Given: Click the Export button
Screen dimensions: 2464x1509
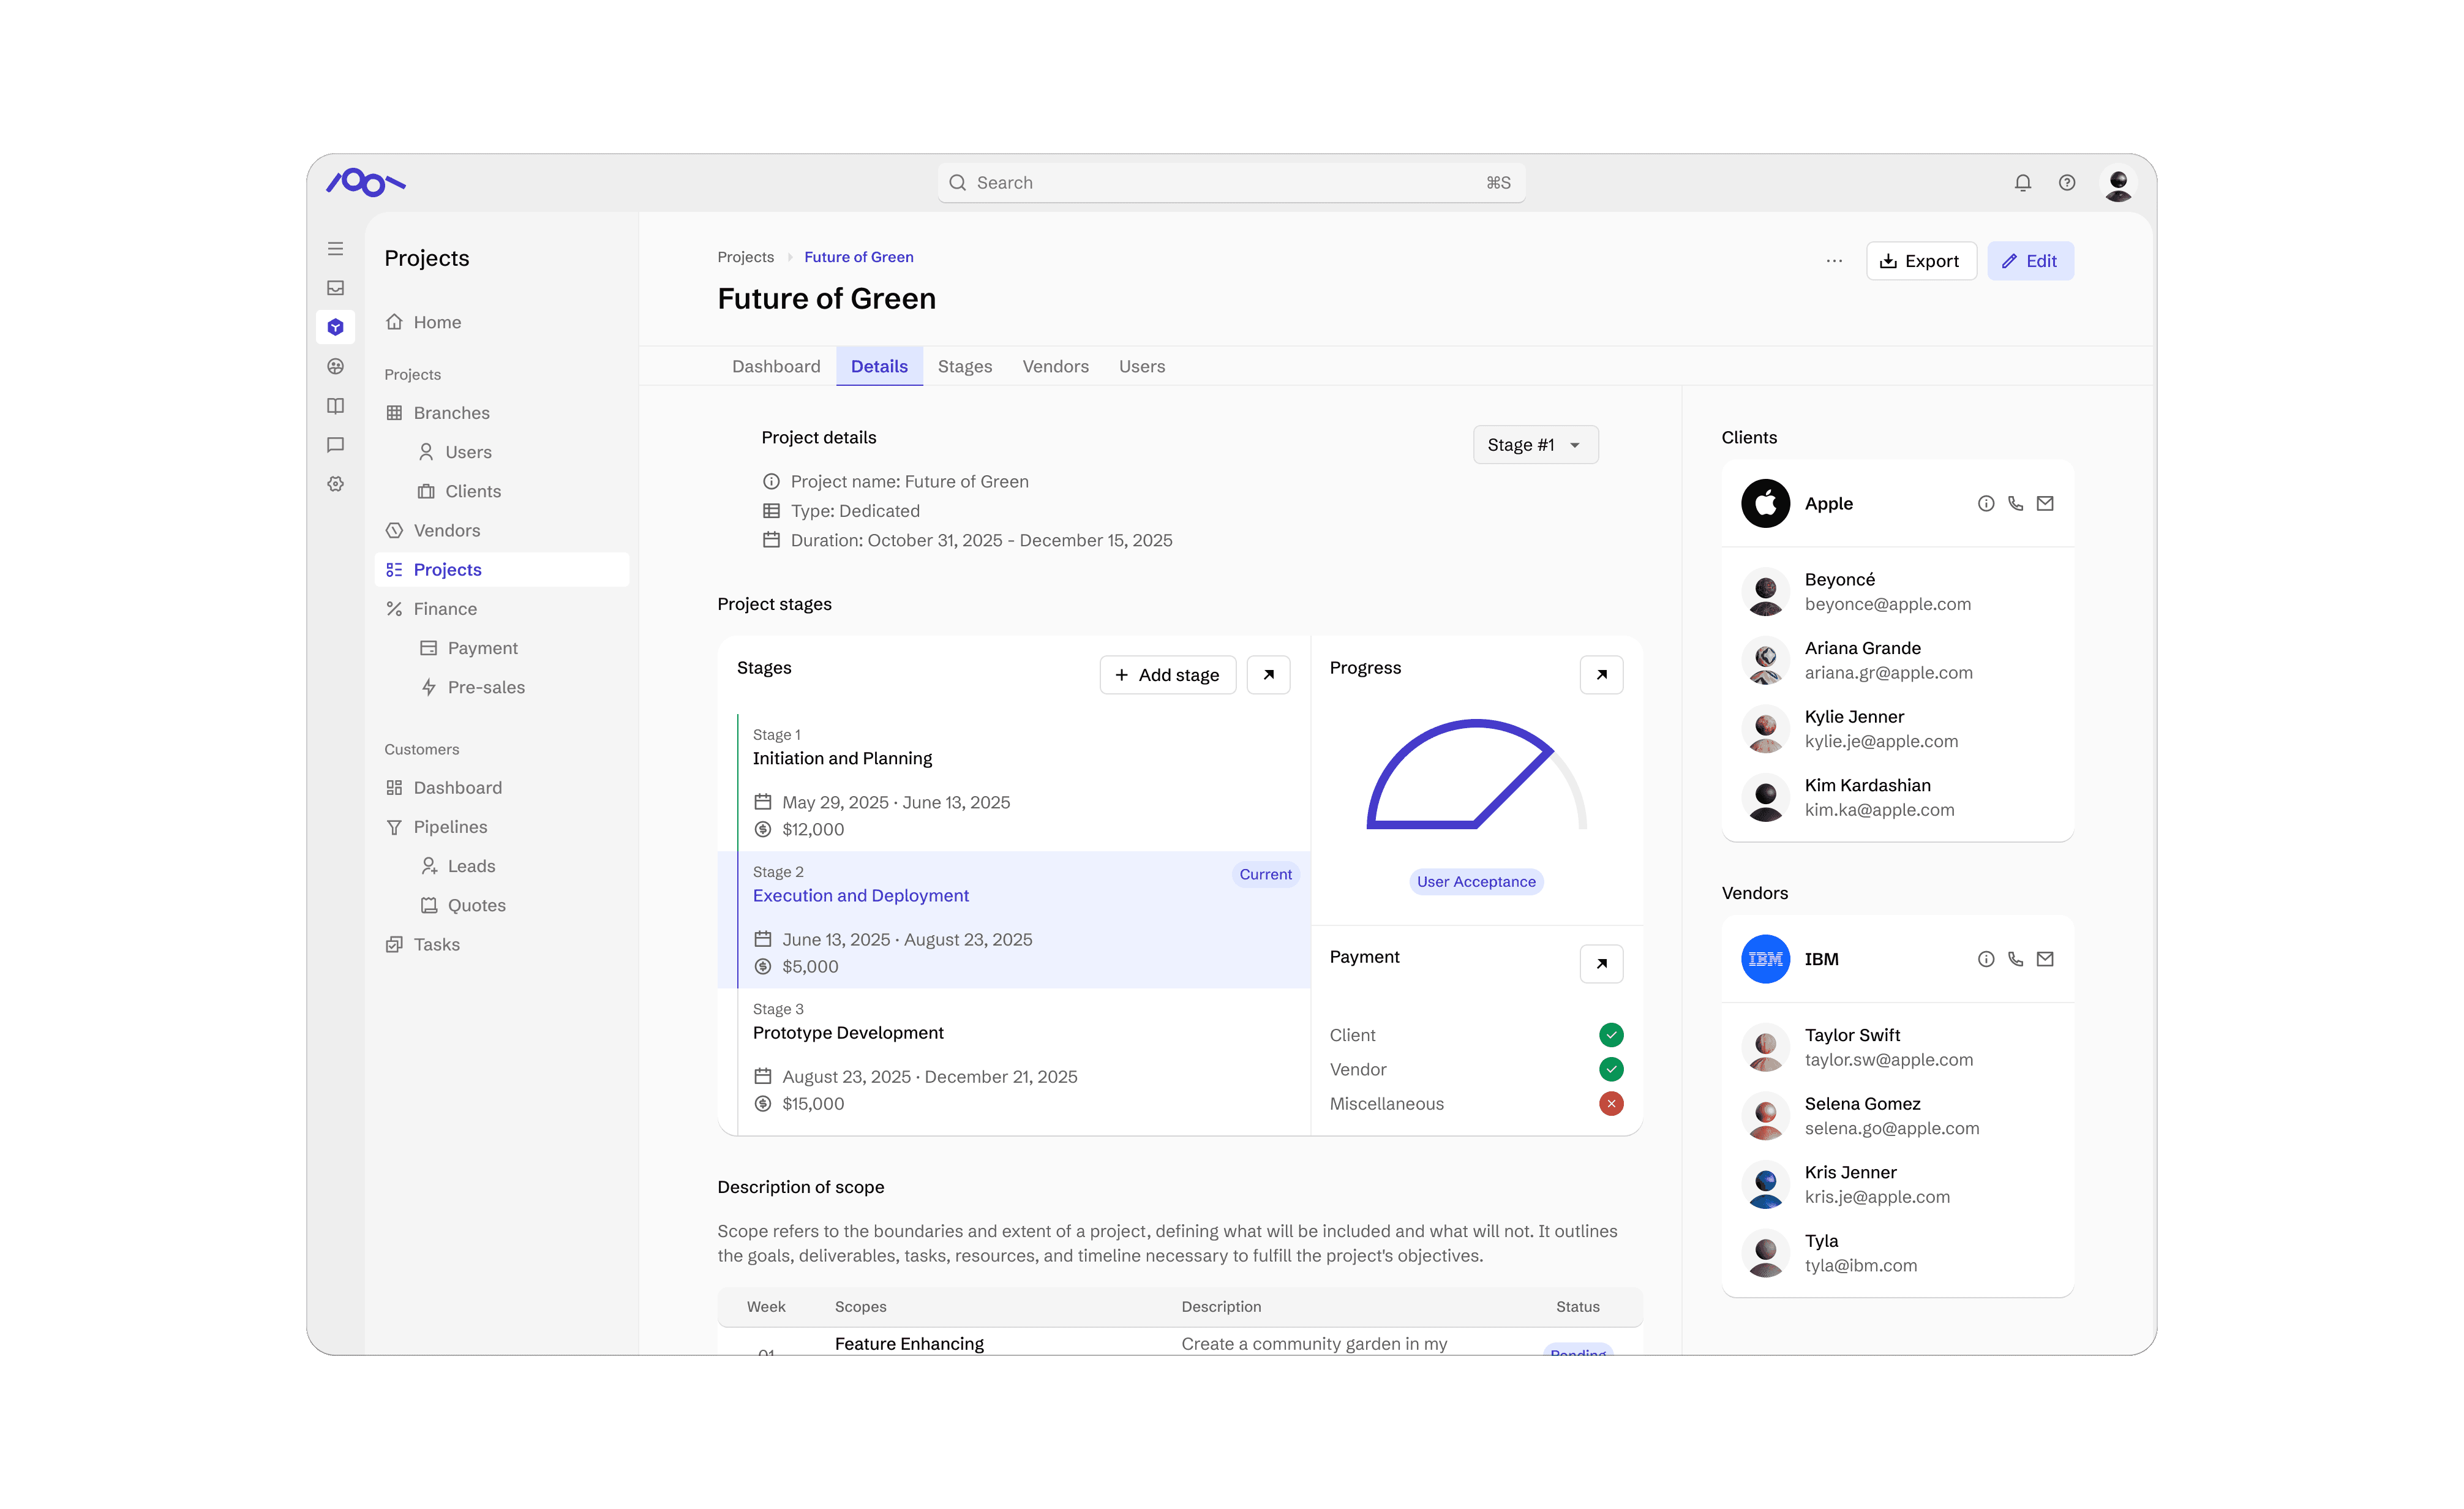Looking at the screenshot, I should [x=1920, y=261].
